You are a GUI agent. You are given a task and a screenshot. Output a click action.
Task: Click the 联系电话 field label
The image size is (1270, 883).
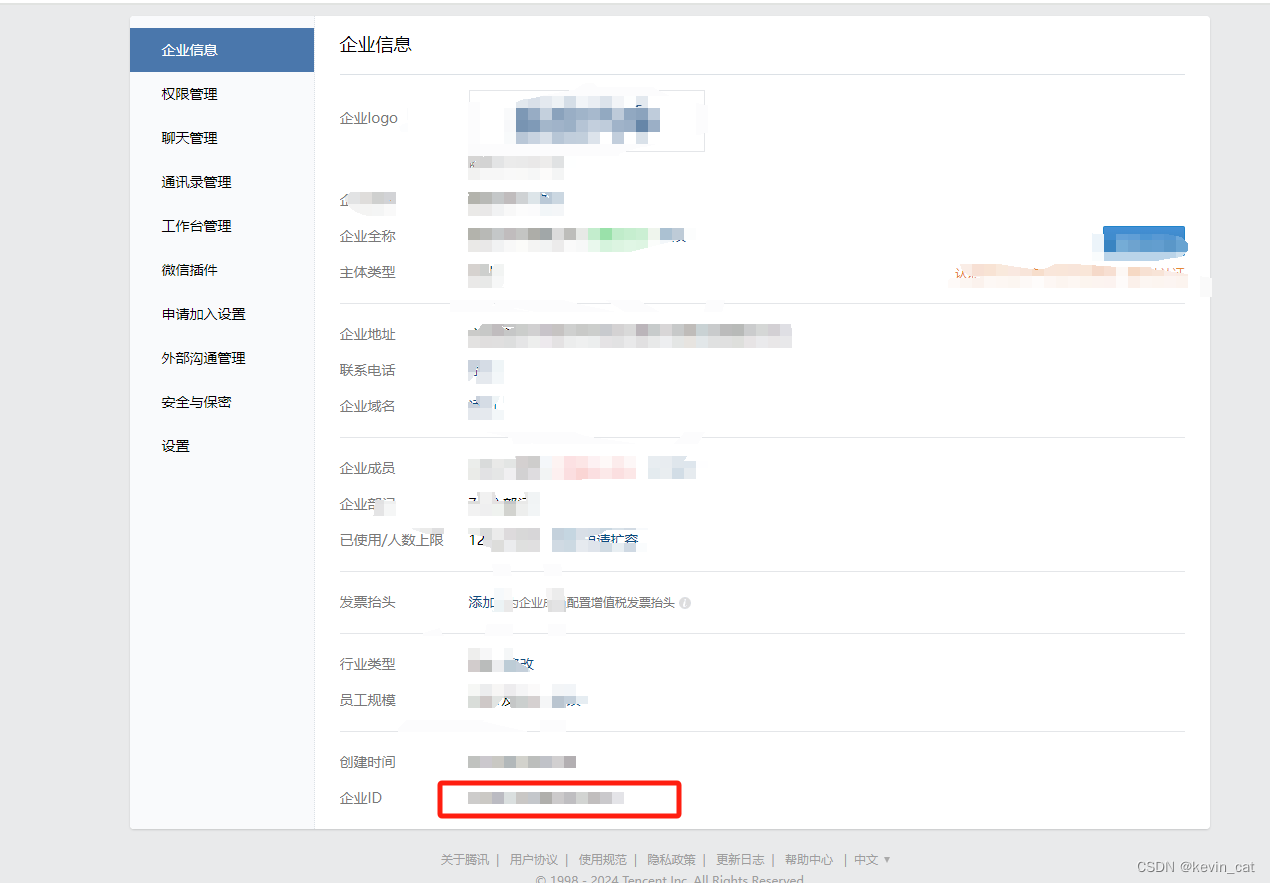pos(368,370)
